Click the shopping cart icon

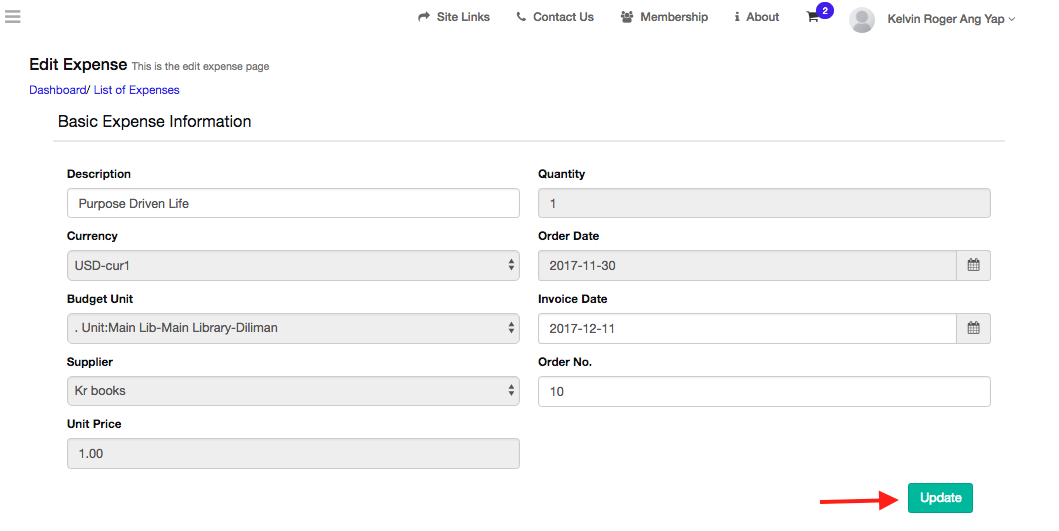(813, 18)
